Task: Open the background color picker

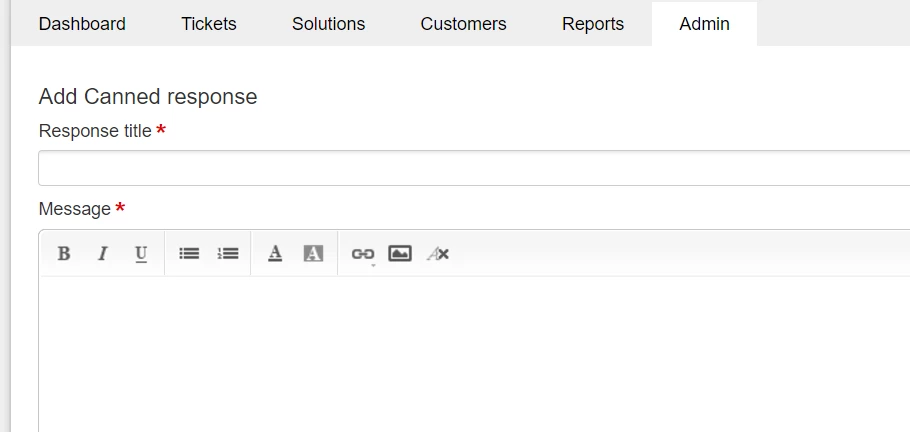Action: coord(313,254)
